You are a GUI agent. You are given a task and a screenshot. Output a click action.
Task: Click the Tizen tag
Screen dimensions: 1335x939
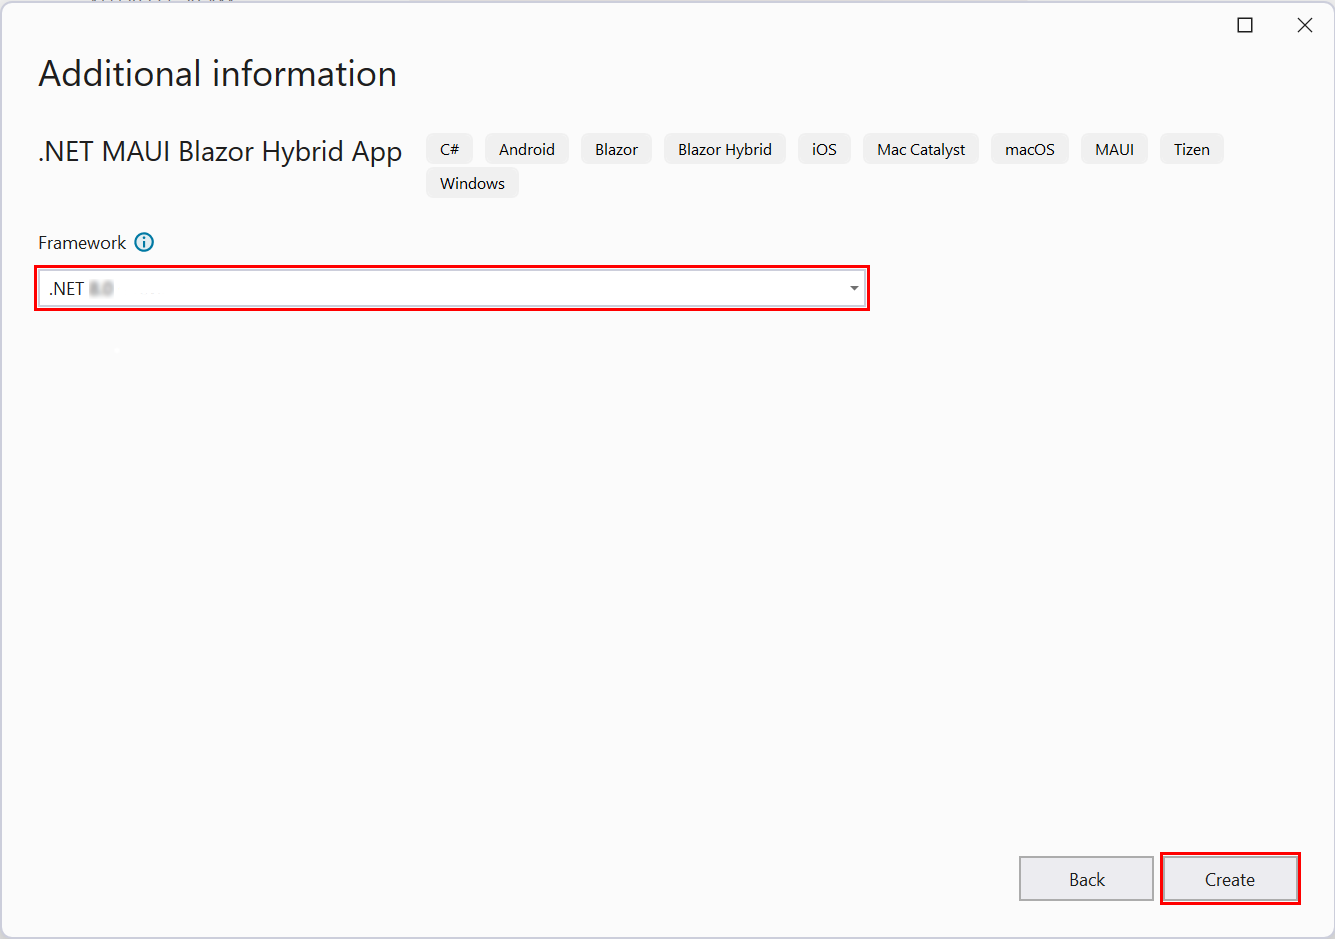click(1191, 148)
